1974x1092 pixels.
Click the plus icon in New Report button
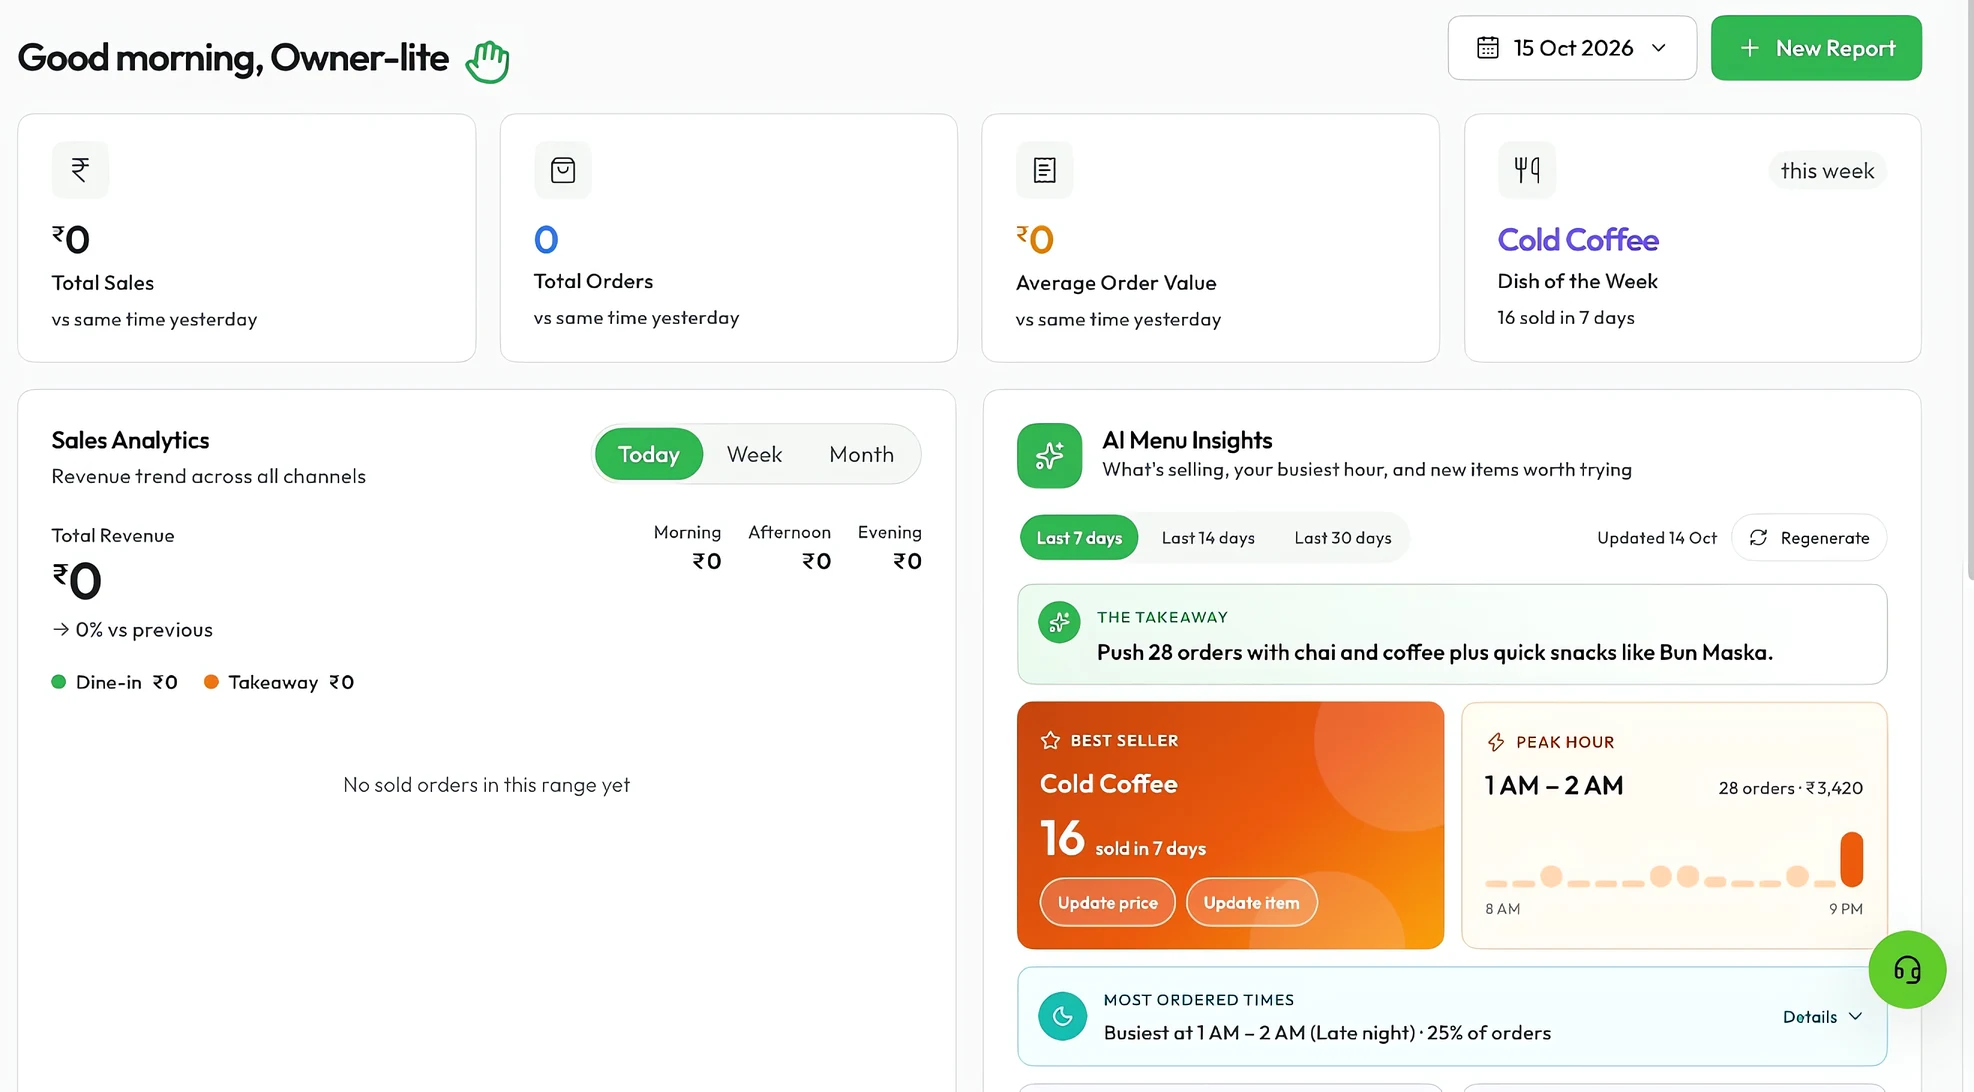click(x=1749, y=48)
